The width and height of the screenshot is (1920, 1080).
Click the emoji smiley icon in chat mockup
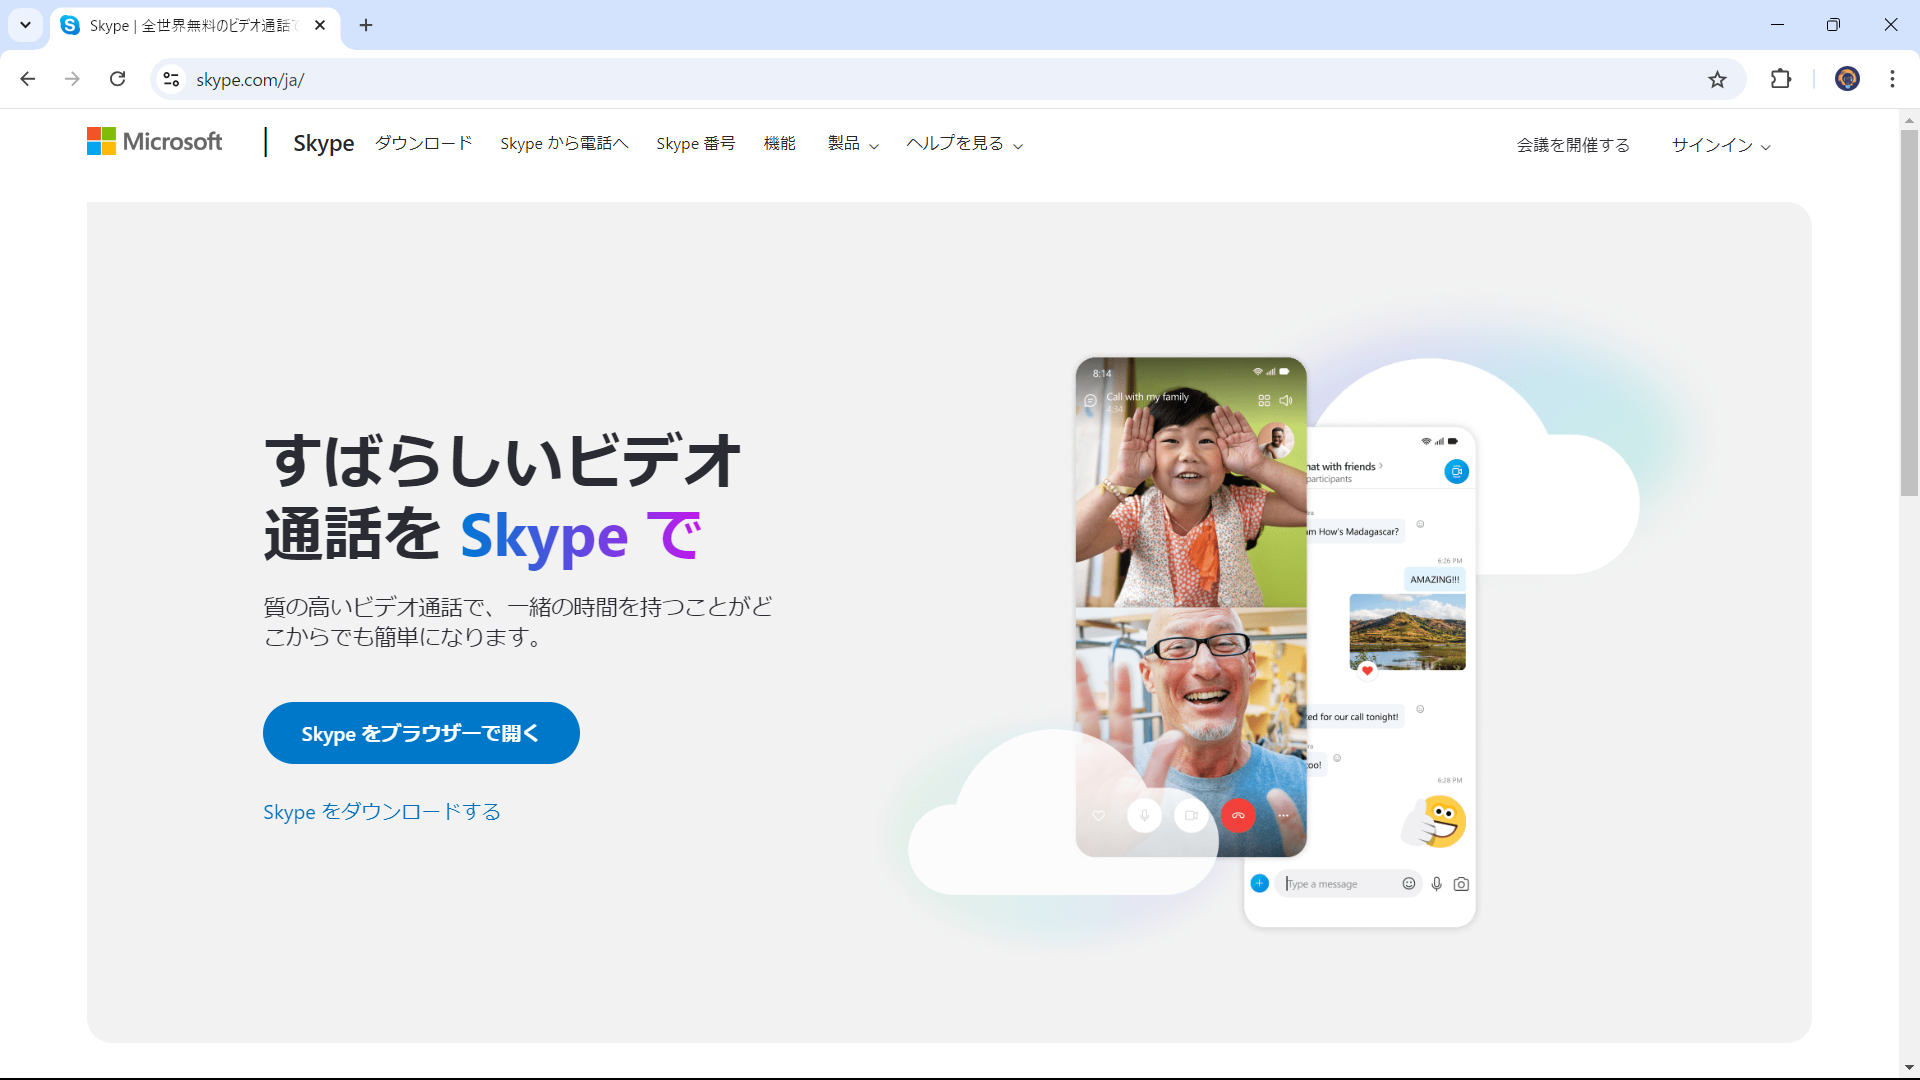(1409, 883)
